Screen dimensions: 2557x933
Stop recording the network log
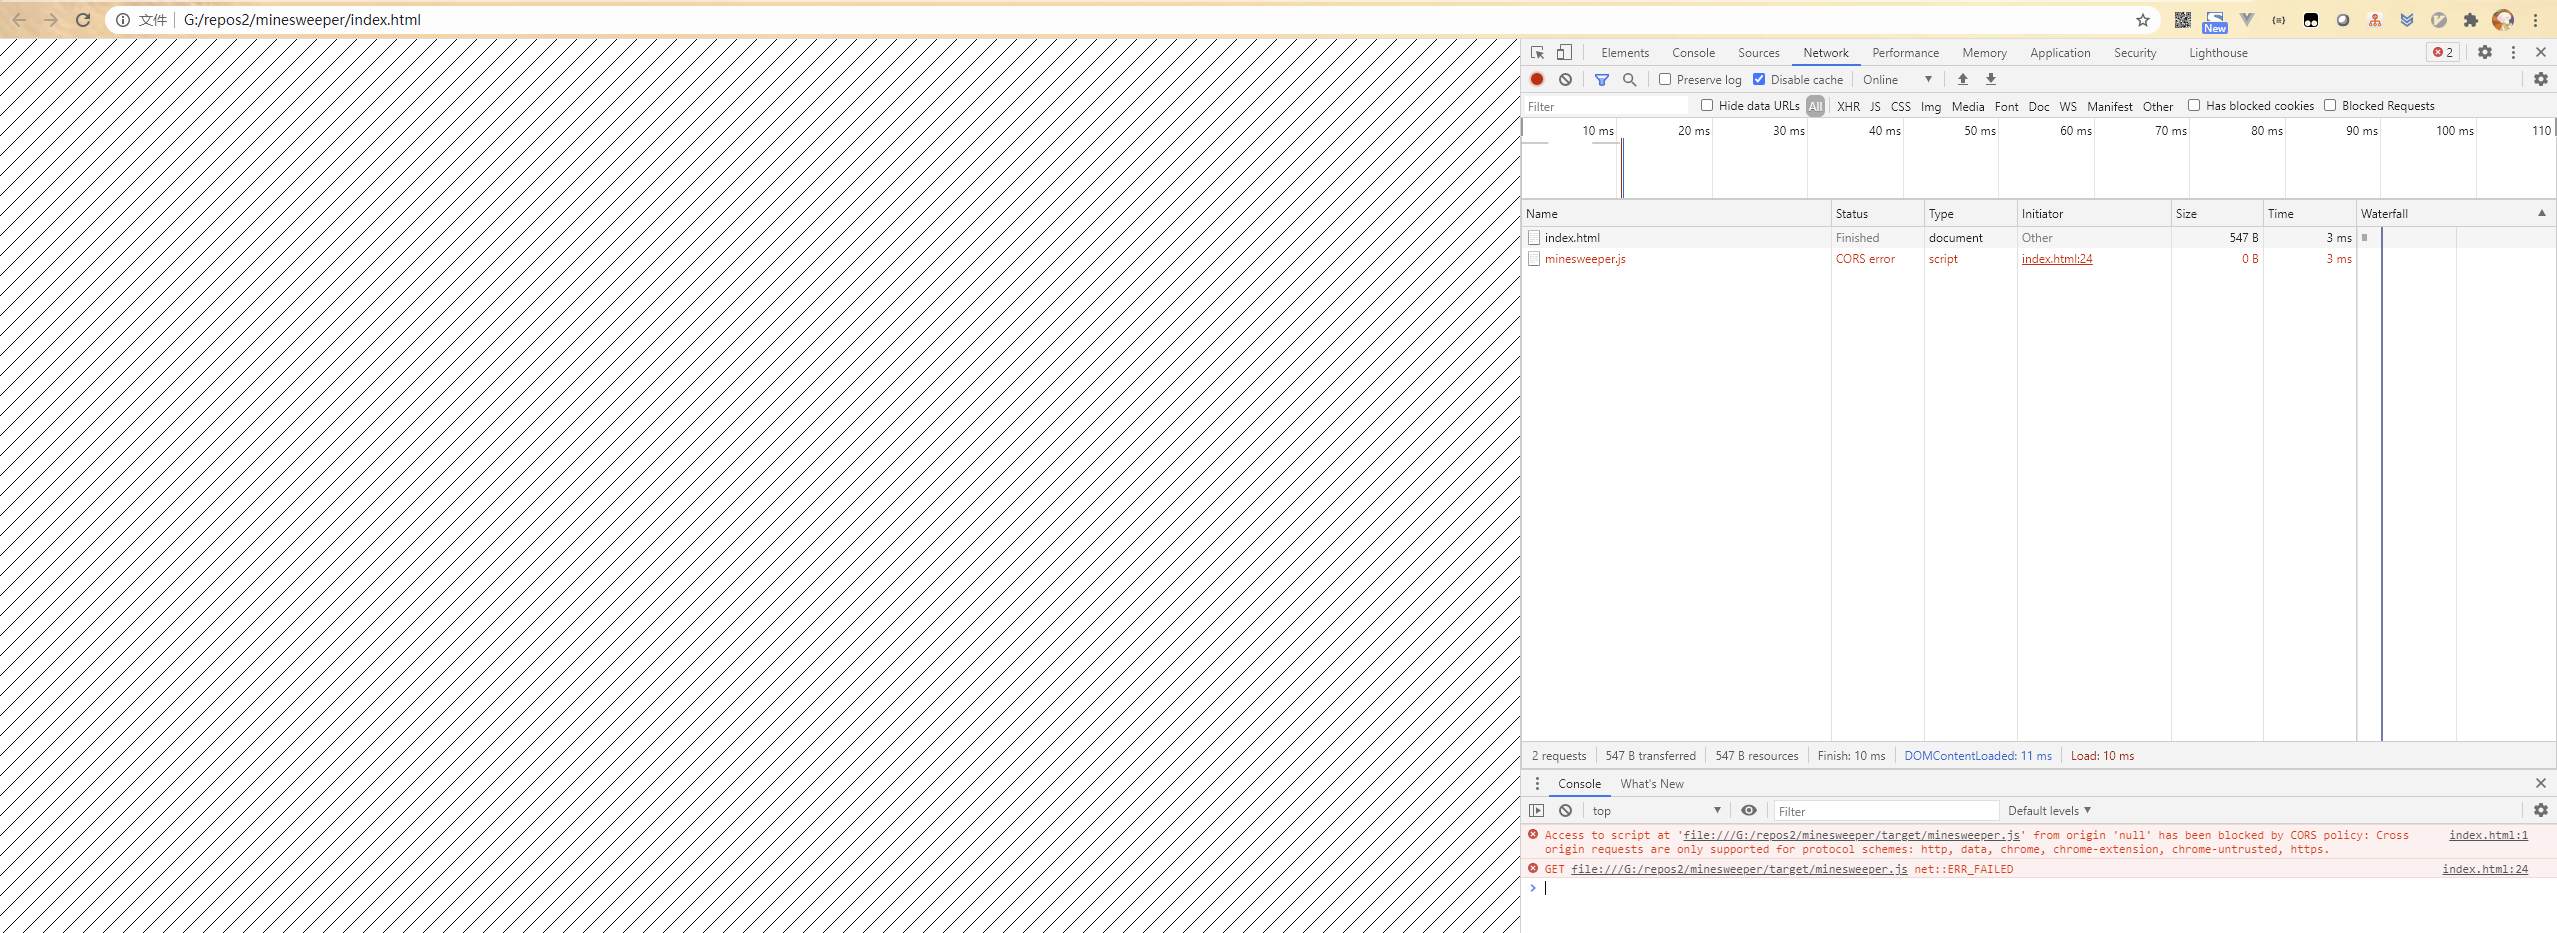pyautogui.click(x=1537, y=80)
